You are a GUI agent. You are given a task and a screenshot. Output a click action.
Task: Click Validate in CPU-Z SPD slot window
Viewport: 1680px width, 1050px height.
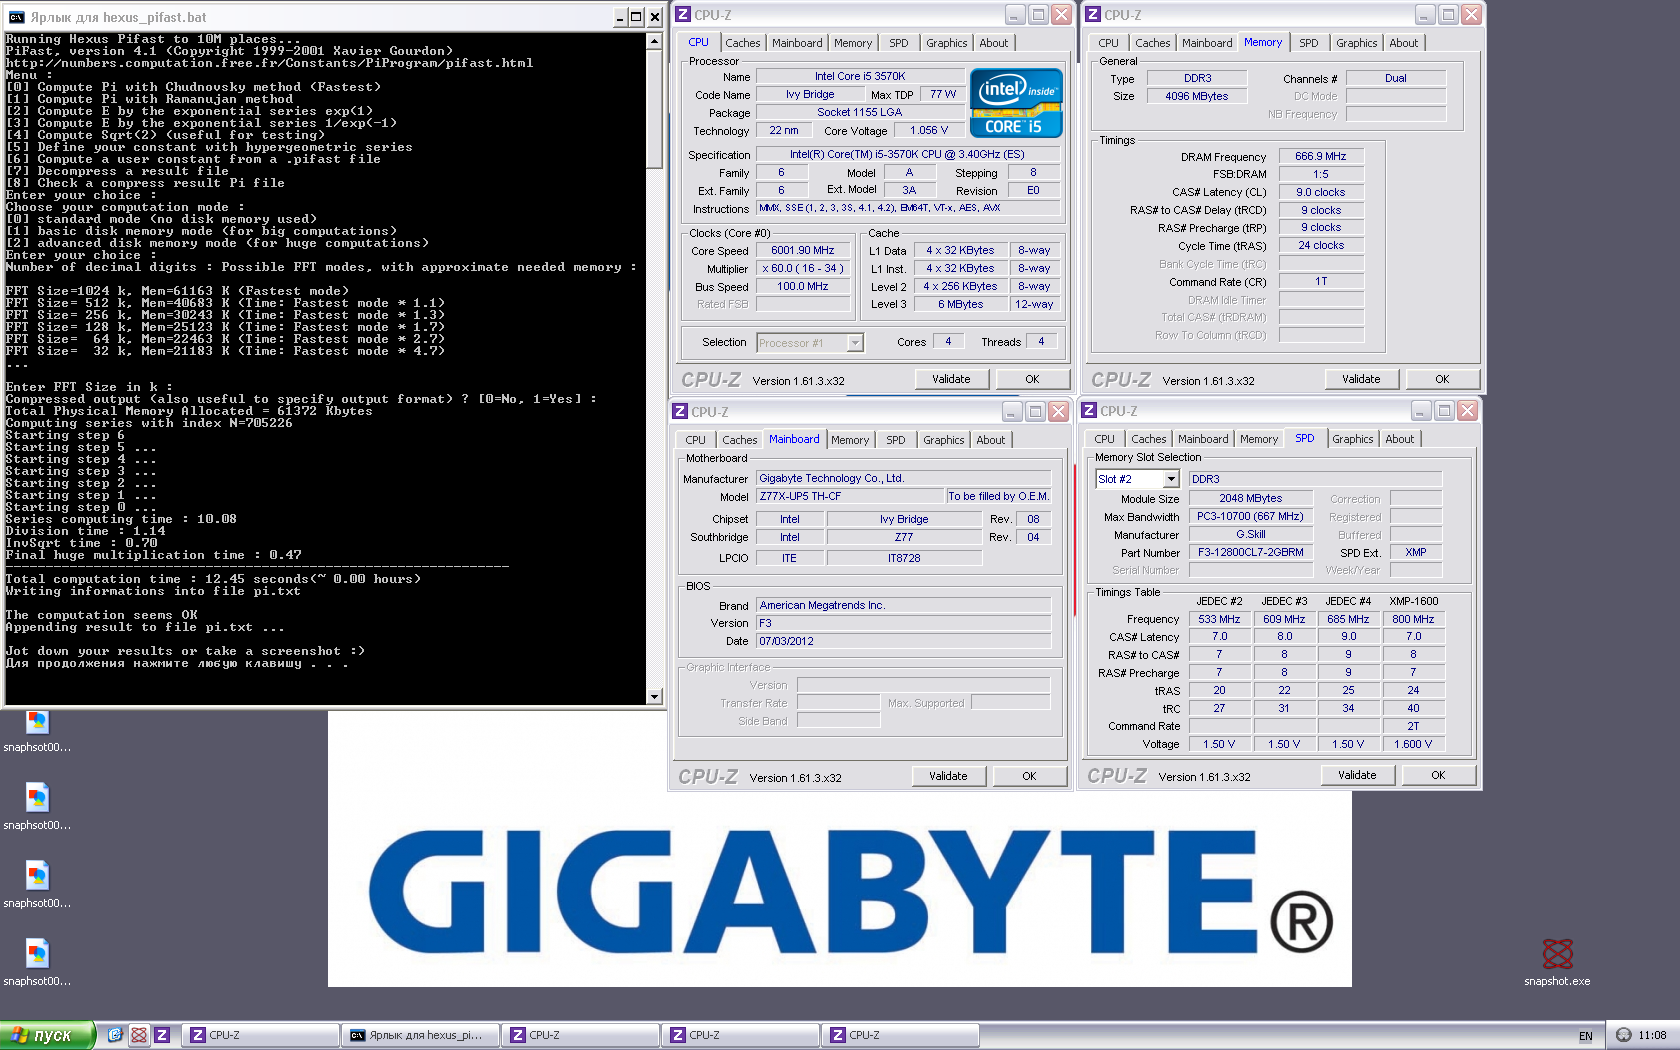point(1357,775)
